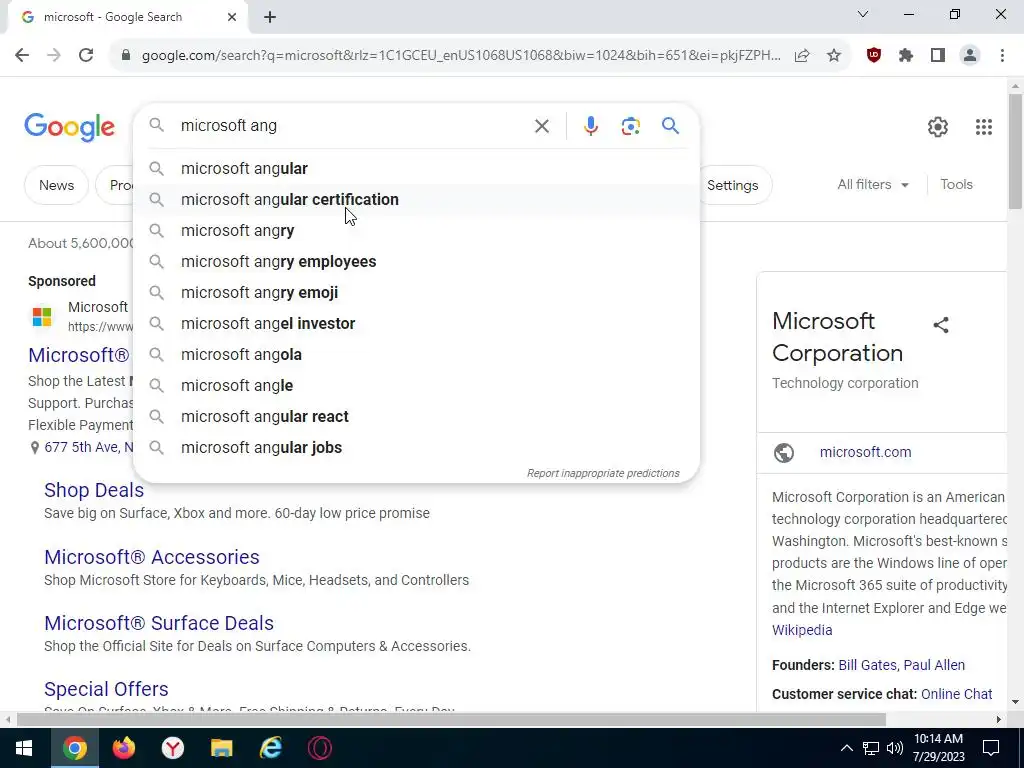Click in the search text field

[353, 125]
